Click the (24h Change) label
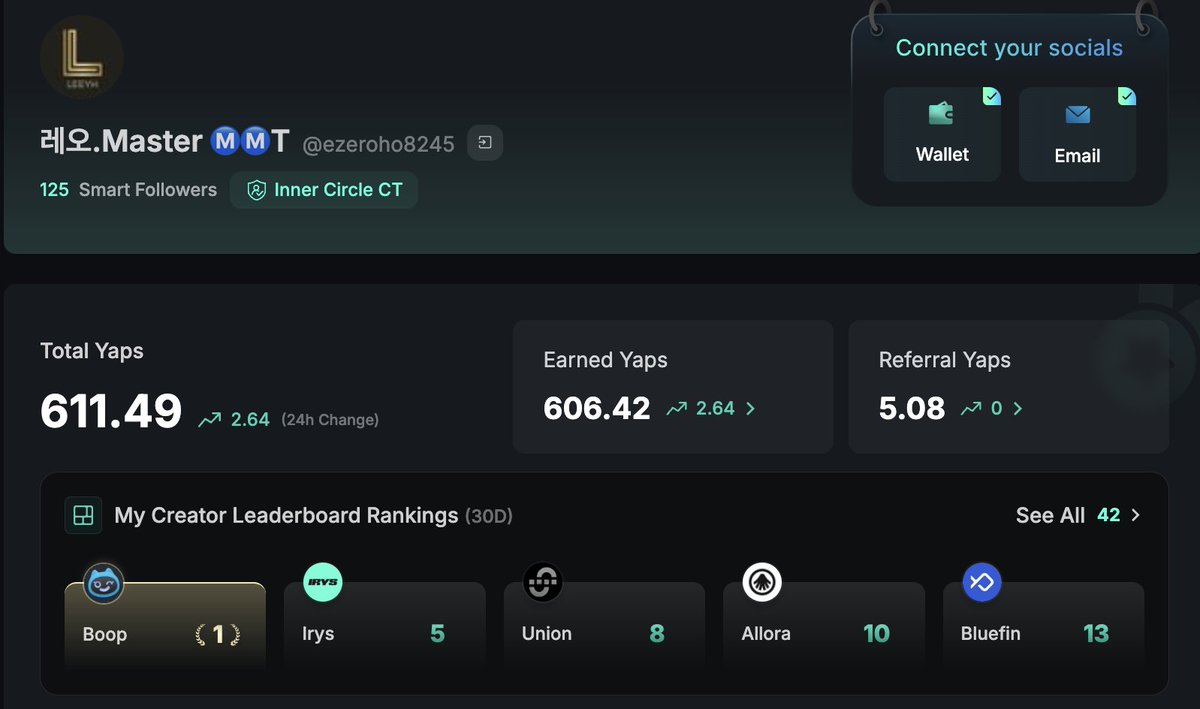The width and height of the screenshot is (1200, 709). click(330, 420)
